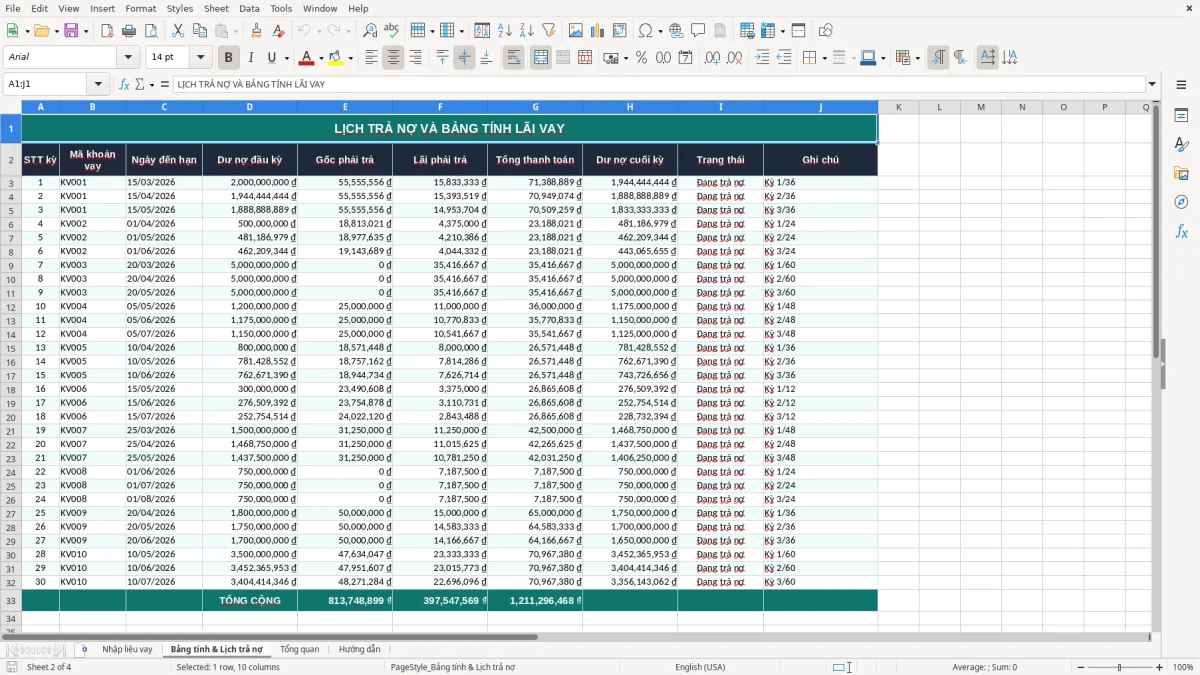Open the Data menu
The image size is (1200, 675).
pos(249,8)
